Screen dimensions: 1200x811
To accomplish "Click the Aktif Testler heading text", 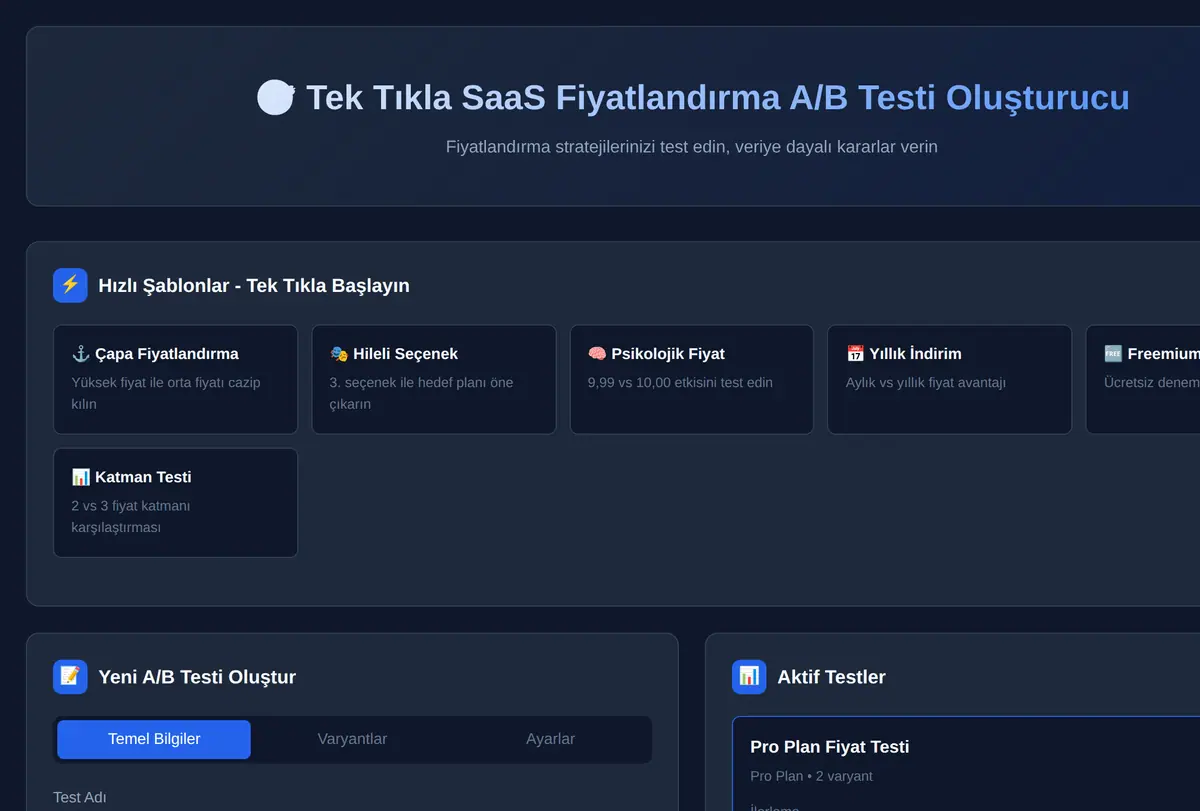I will [832, 677].
